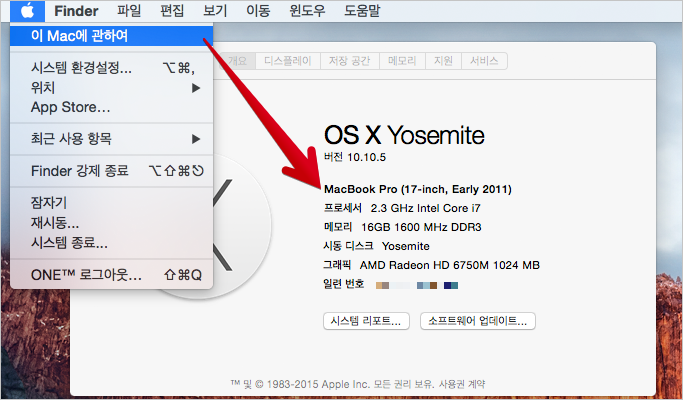
Task: Click the 16GB 1600 MHz DDR3 value
Action: [421, 227]
